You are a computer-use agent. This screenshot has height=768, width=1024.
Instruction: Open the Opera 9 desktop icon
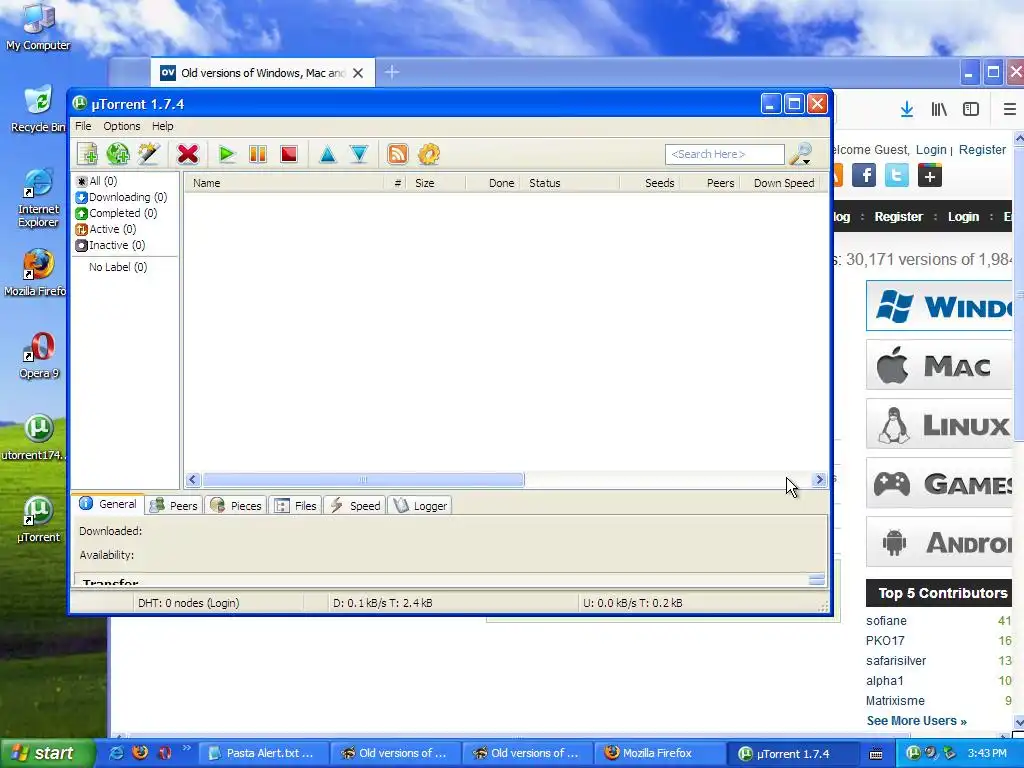point(39,355)
